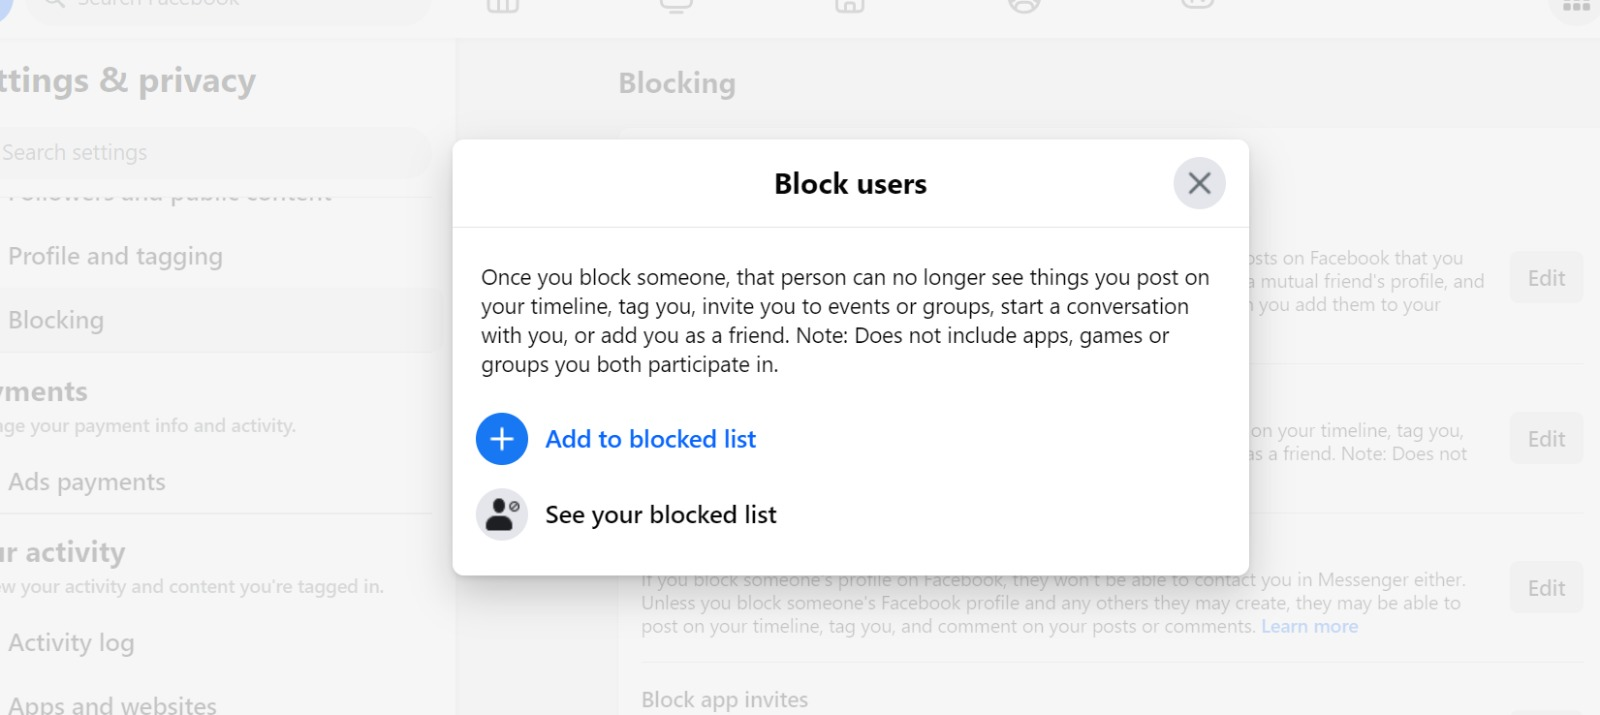Screen dimensions: 1600x715
Task: Click the first Edit button on right
Action: pos(1546,278)
